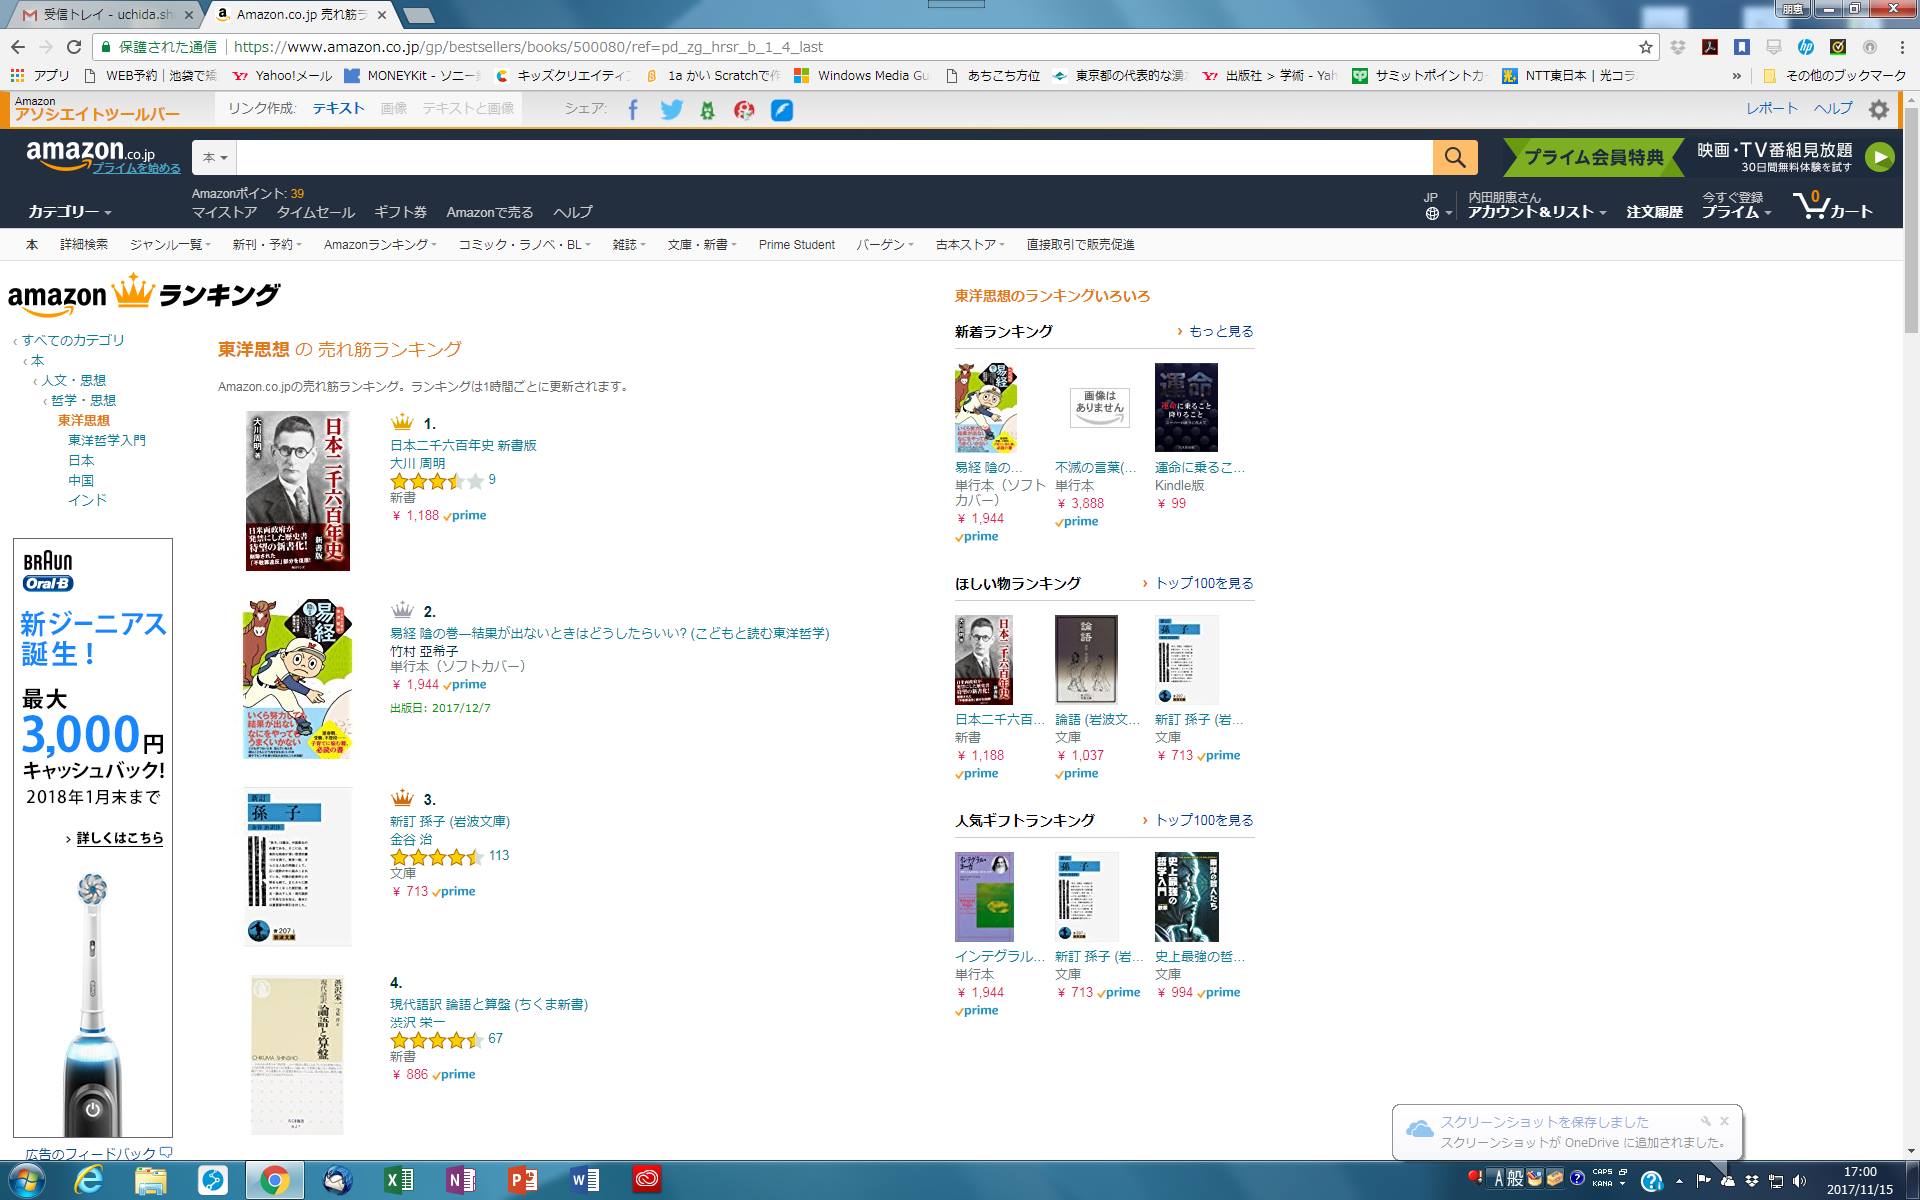1920x1200 pixels.
Task: Click the JP globe language icon
Action: (x=1432, y=213)
